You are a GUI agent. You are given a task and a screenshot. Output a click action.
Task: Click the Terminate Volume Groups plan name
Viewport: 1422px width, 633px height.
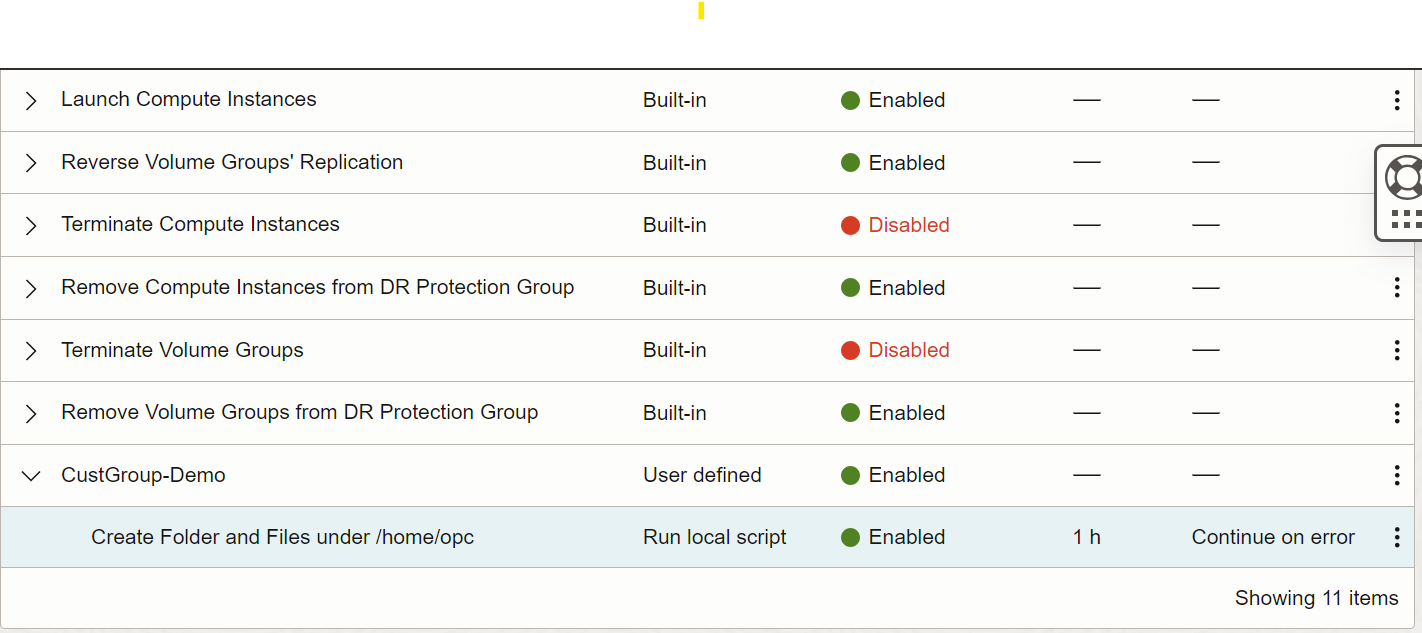point(181,350)
